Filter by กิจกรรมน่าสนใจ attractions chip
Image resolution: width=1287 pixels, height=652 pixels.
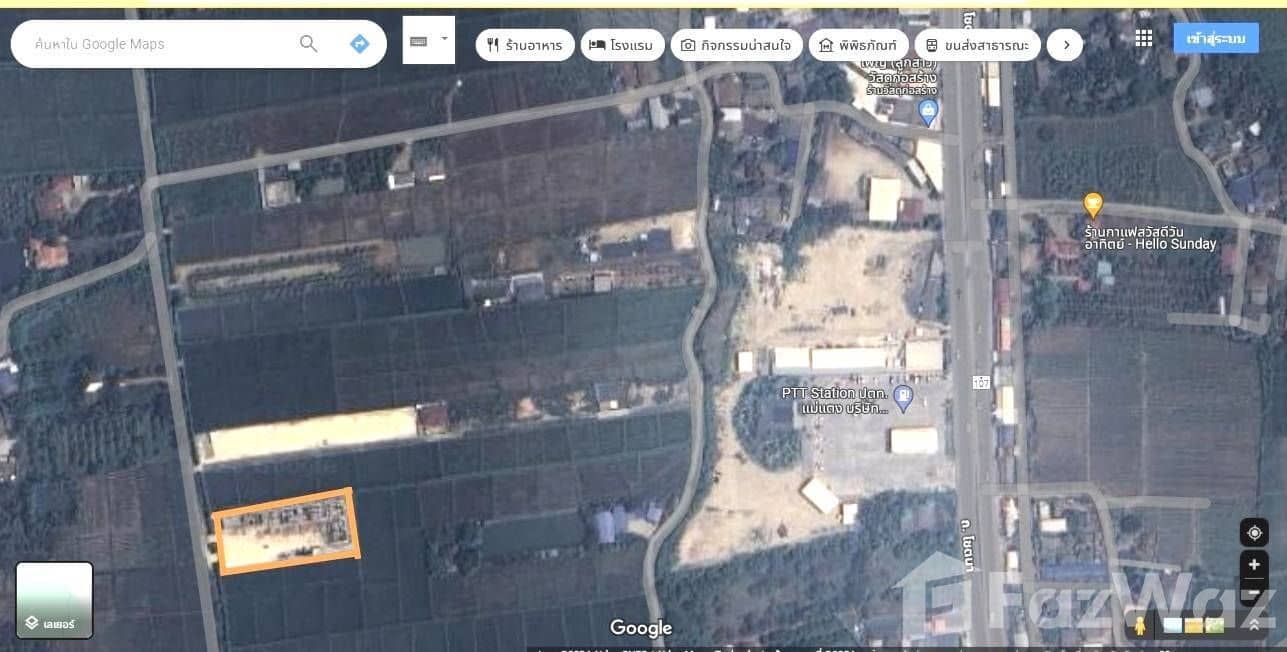click(x=735, y=45)
